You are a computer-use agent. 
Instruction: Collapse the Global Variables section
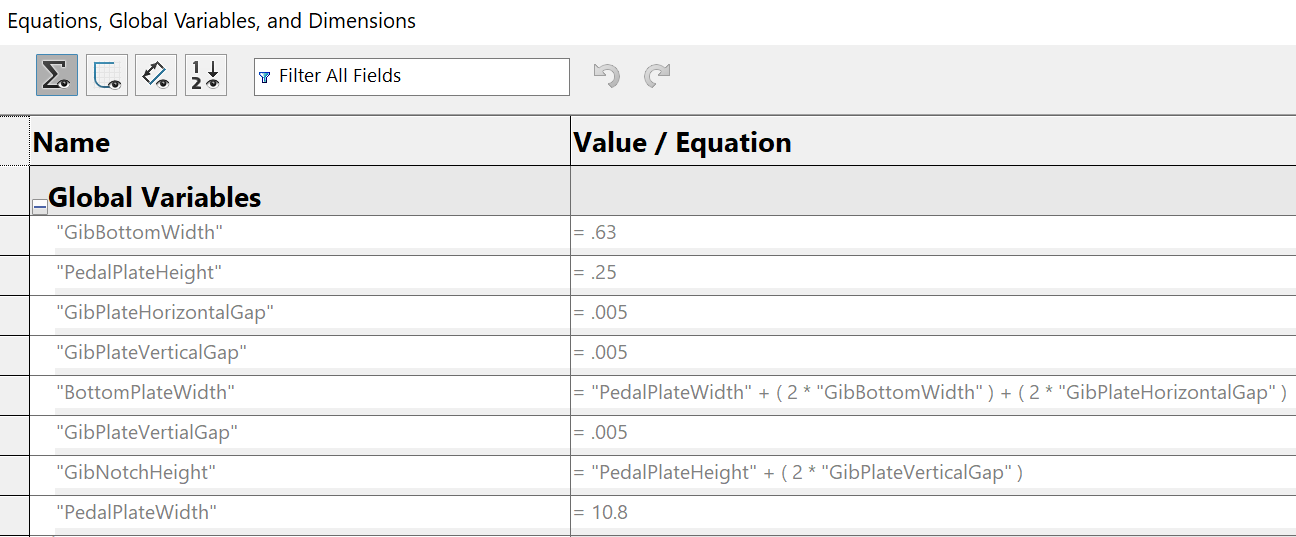40,206
